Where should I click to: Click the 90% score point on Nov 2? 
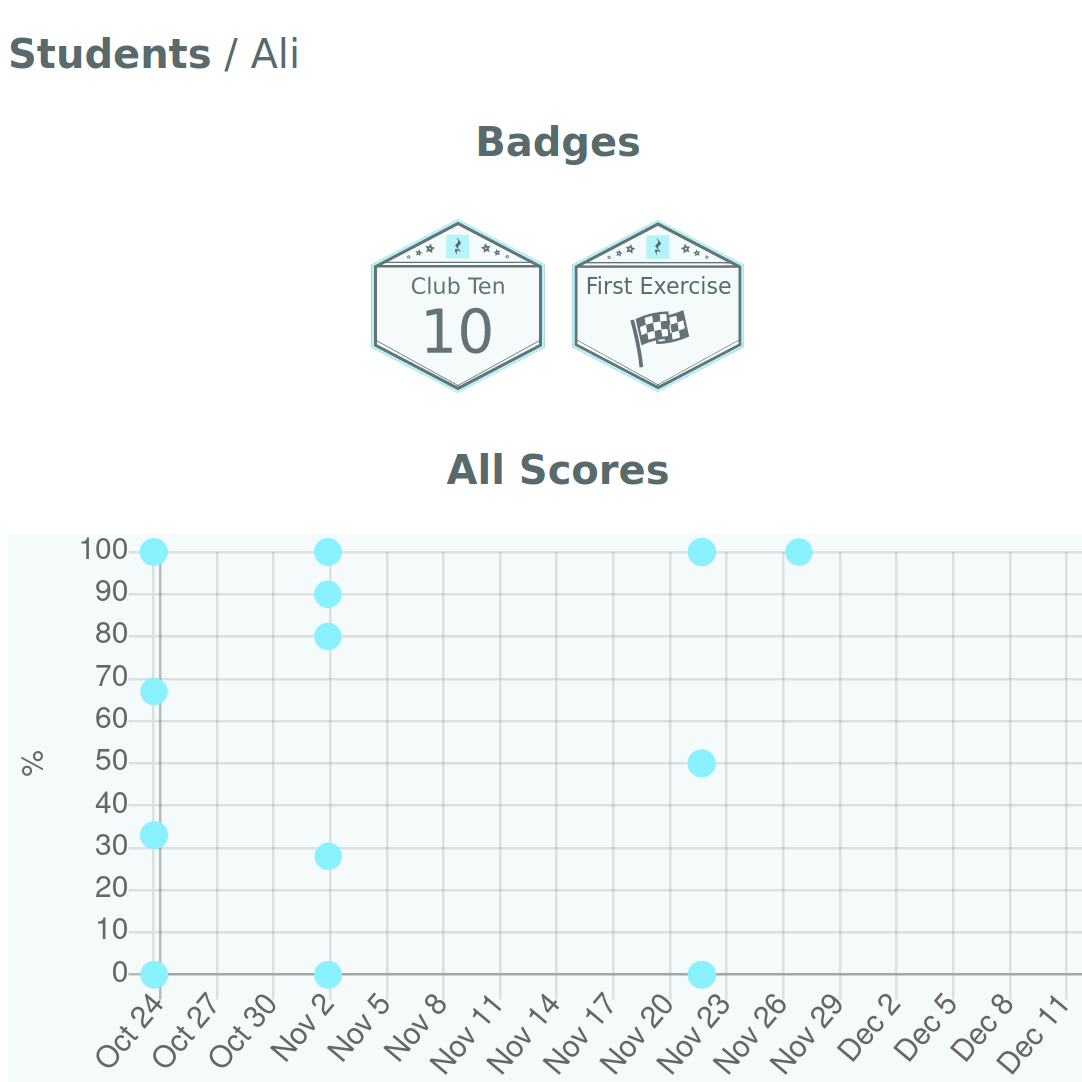(328, 594)
